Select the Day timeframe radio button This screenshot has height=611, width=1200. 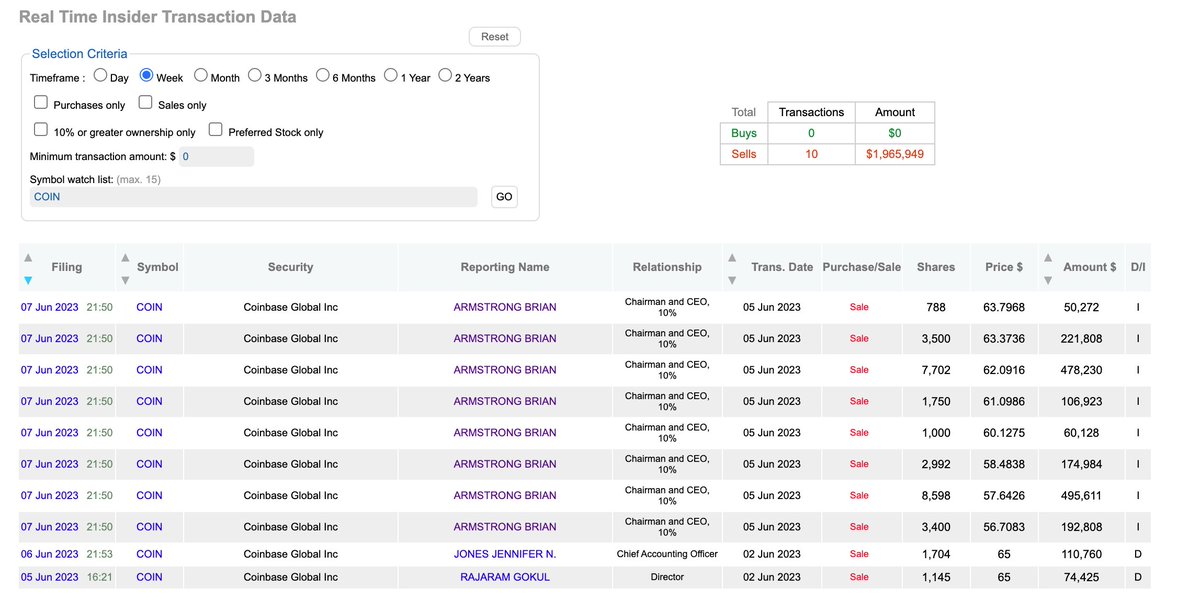100,75
